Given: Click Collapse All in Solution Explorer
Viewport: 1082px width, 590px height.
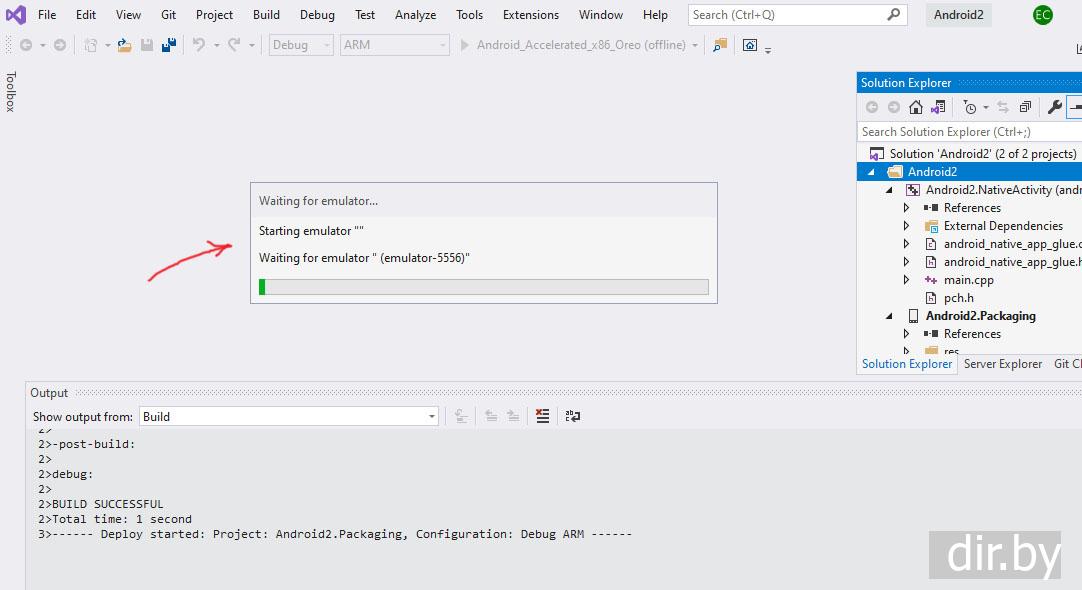Looking at the screenshot, I should [1025, 107].
